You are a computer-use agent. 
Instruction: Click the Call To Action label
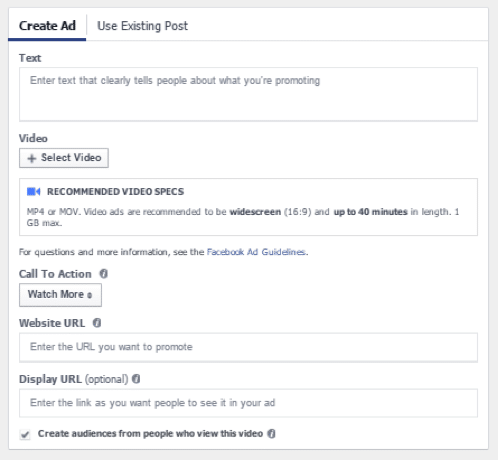(55, 274)
